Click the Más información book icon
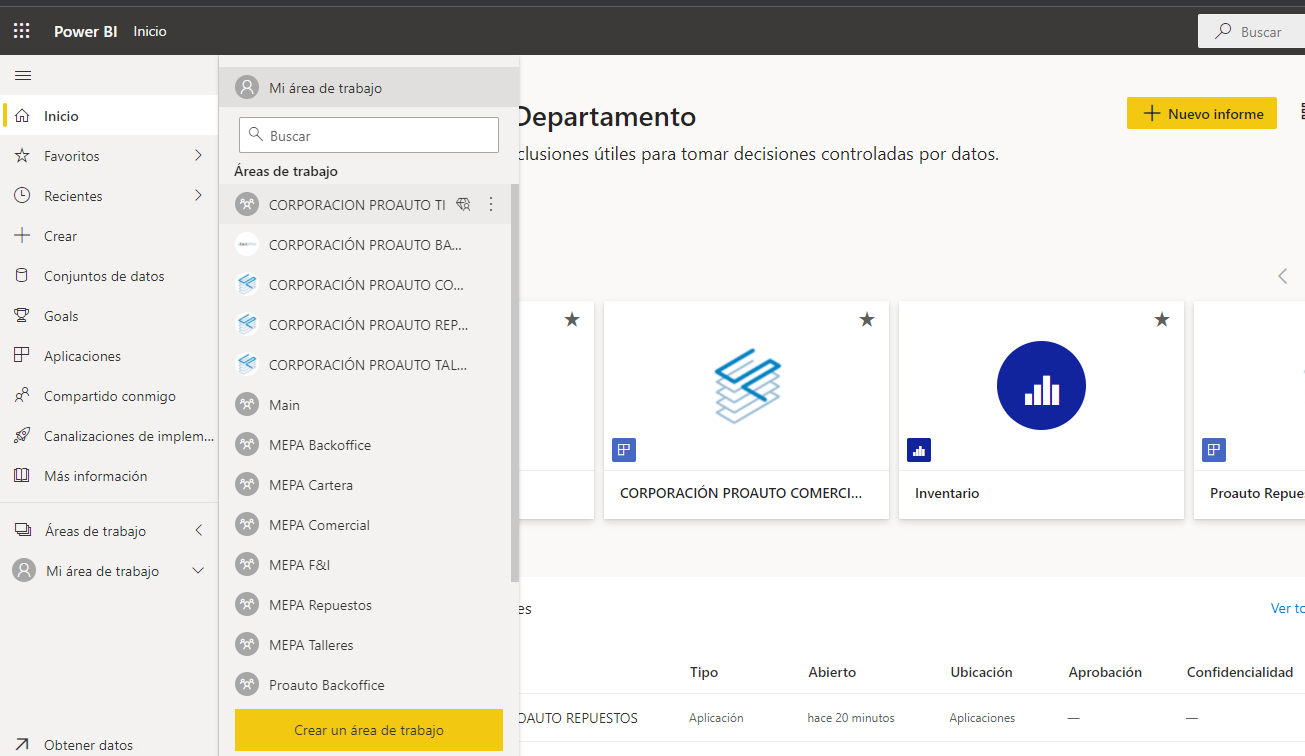Image resolution: width=1305 pixels, height=756 pixels. tap(22, 476)
